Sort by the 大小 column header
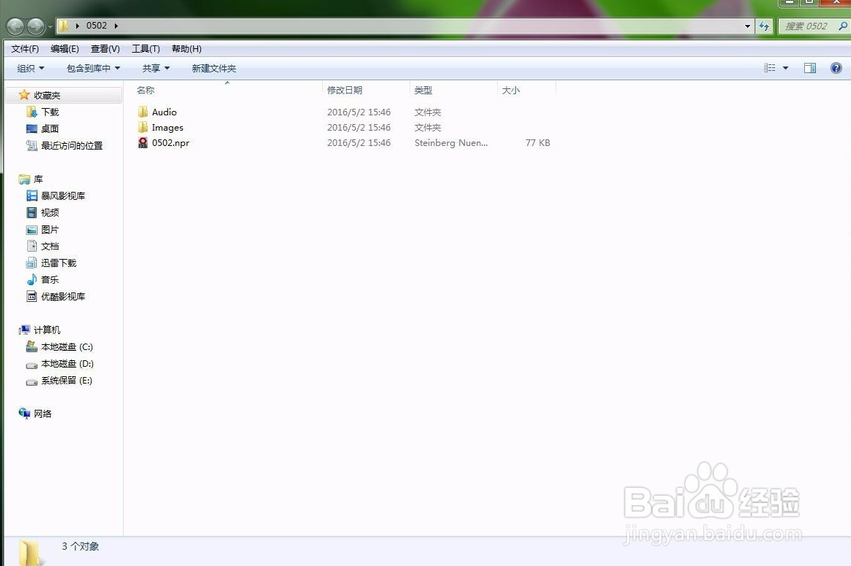The width and height of the screenshot is (851, 566). (511, 90)
